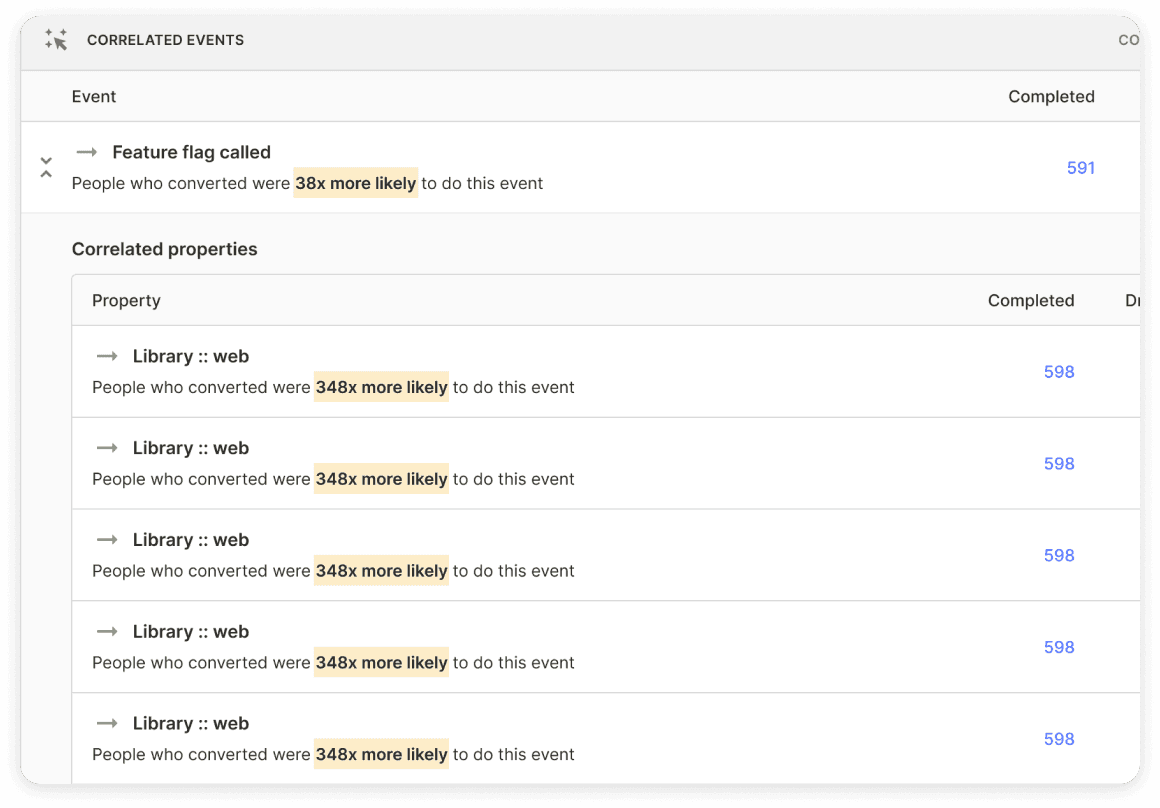The image size is (1160, 808).
Task: Click the highlighted 38x more likely text
Action: tap(355, 183)
